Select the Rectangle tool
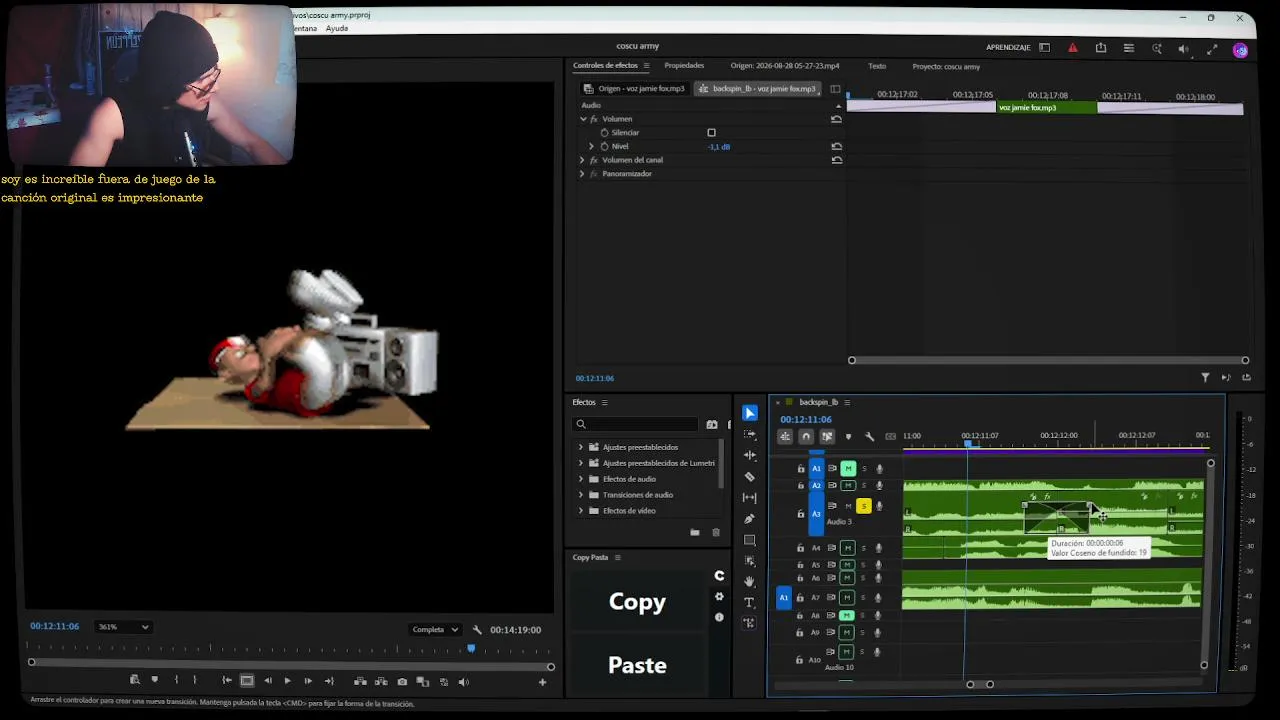The image size is (1280, 720). 750,540
